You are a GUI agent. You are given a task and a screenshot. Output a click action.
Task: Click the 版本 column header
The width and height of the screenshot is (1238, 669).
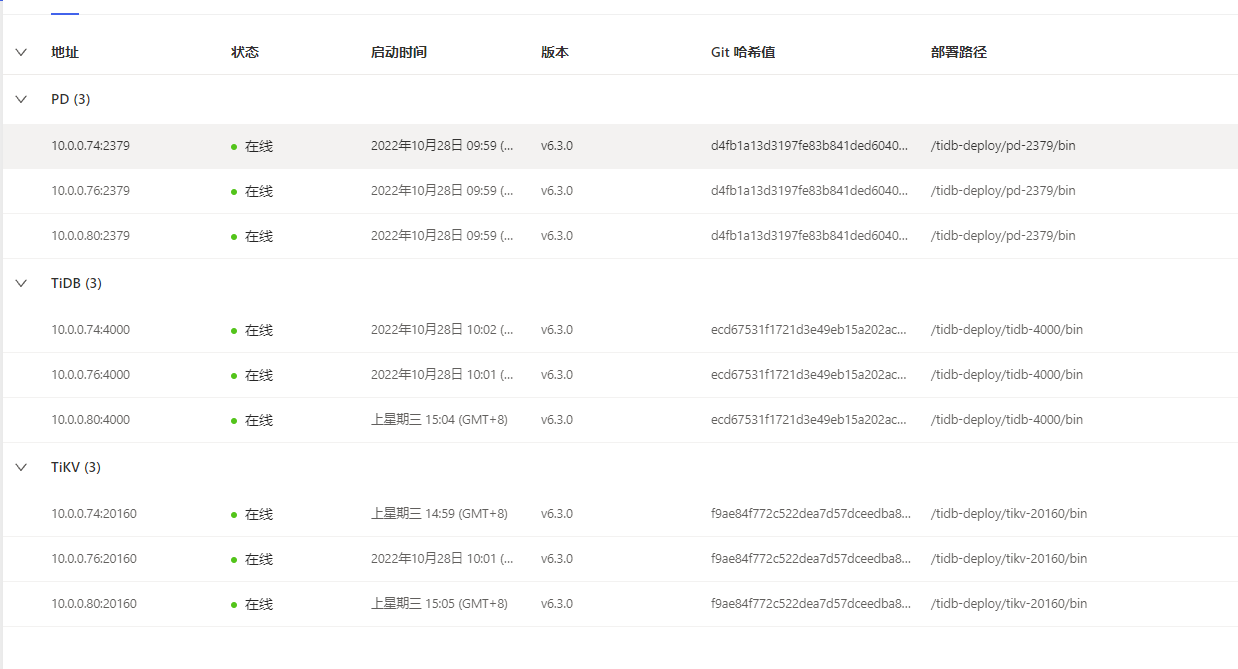click(x=555, y=52)
